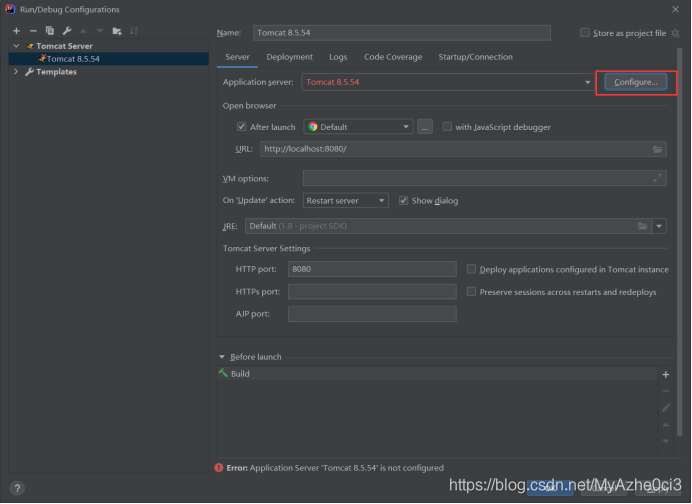Copy the selected run configuration
The width and height of the screenshot is (692, 504).
pyautogui.click(x=49, y=31)
